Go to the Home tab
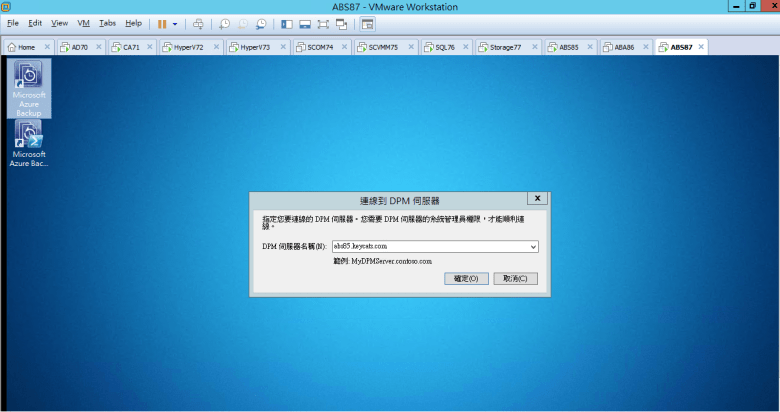Viewport: 780px width, 412px height. 24,47
